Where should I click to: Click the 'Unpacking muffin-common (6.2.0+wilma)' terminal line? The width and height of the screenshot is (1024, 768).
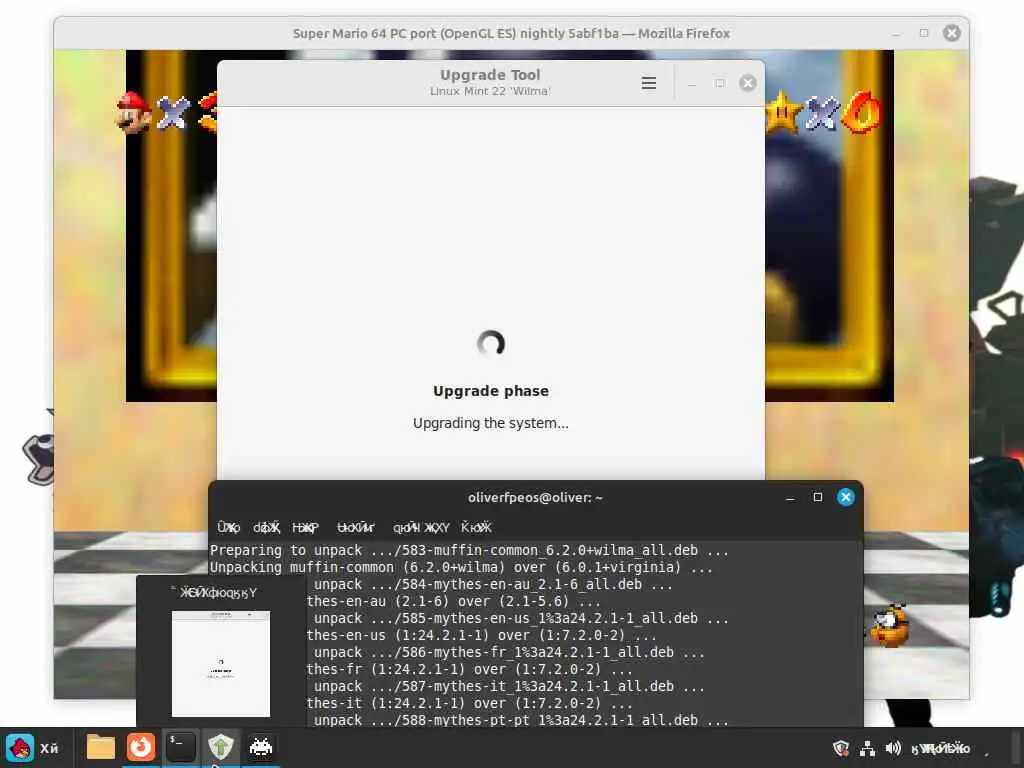coord(461,567)
